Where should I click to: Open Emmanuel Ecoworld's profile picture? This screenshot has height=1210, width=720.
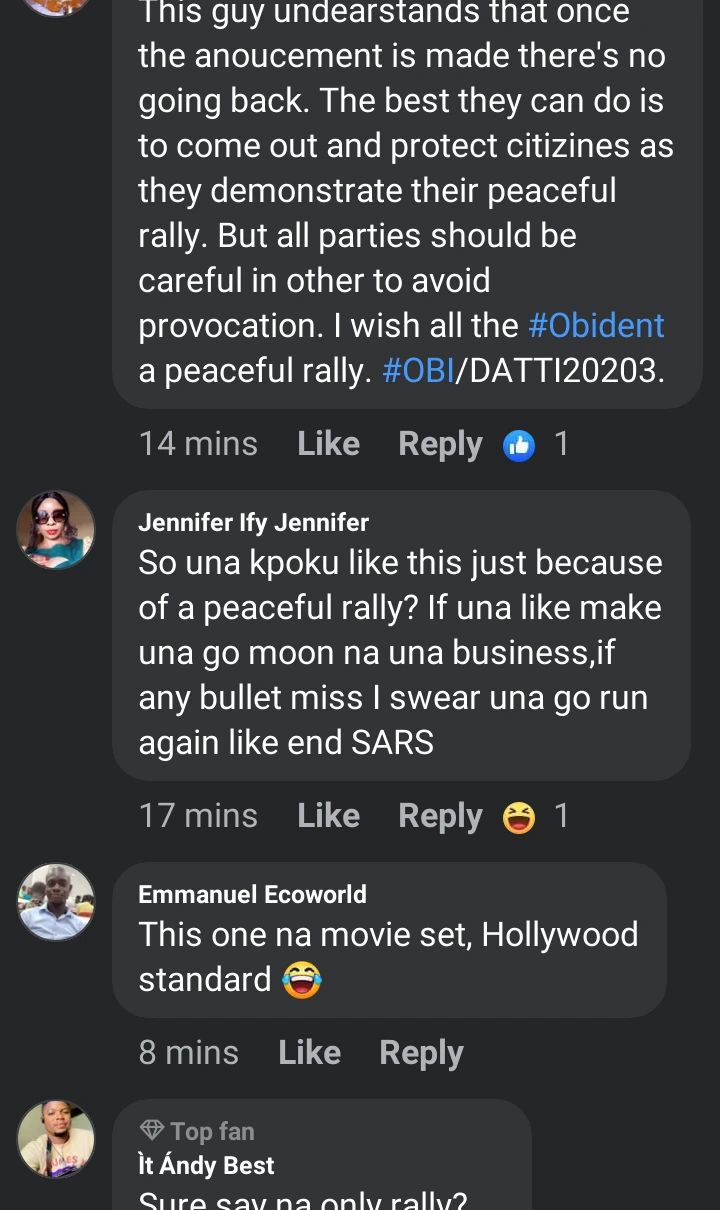point(56,902)
